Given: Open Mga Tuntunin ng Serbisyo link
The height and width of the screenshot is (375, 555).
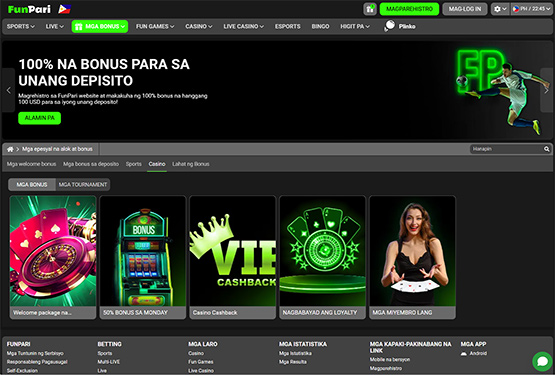Looking at the screenshot, I should (x=35, y=353).
